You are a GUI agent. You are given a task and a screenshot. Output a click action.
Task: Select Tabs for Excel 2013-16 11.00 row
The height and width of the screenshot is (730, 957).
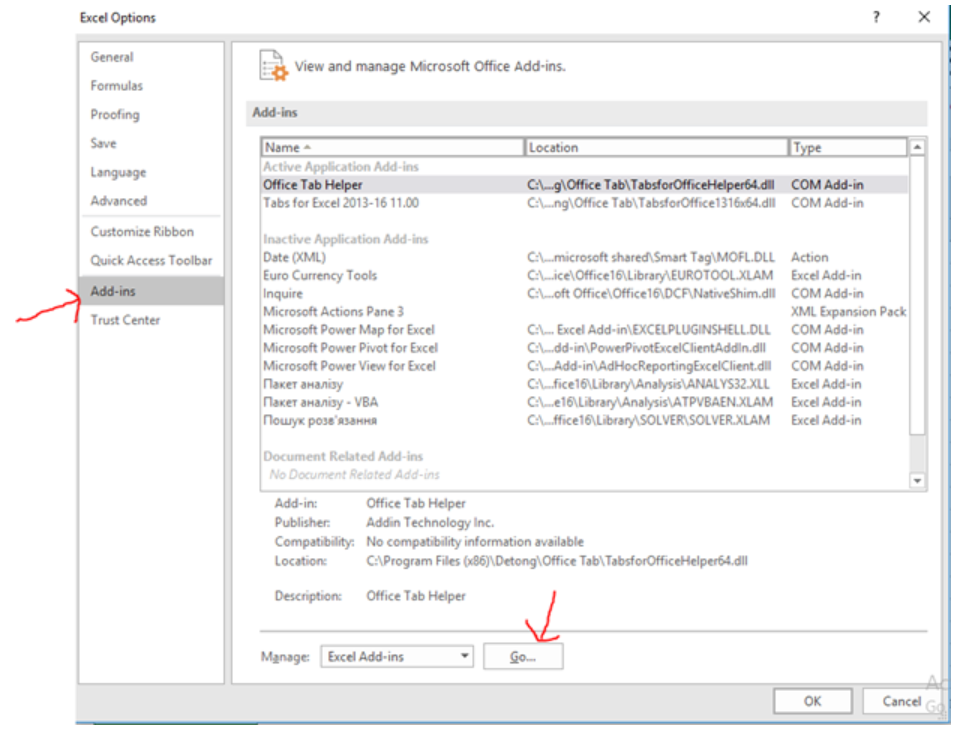584,203
